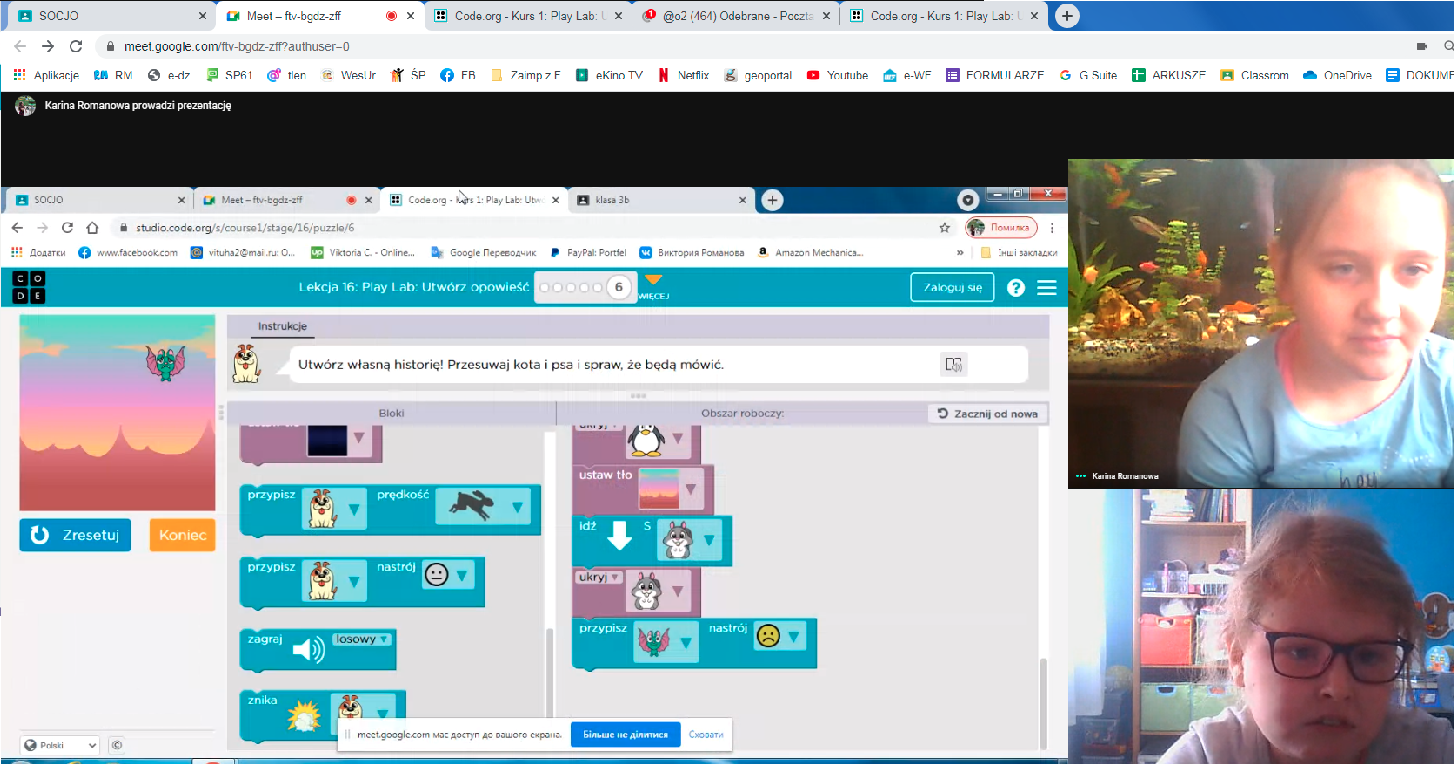Viewport: 1454px width, 764px height.
Task: Open penguin dropdown in workspace ukryj block
Action: point(659,438)
